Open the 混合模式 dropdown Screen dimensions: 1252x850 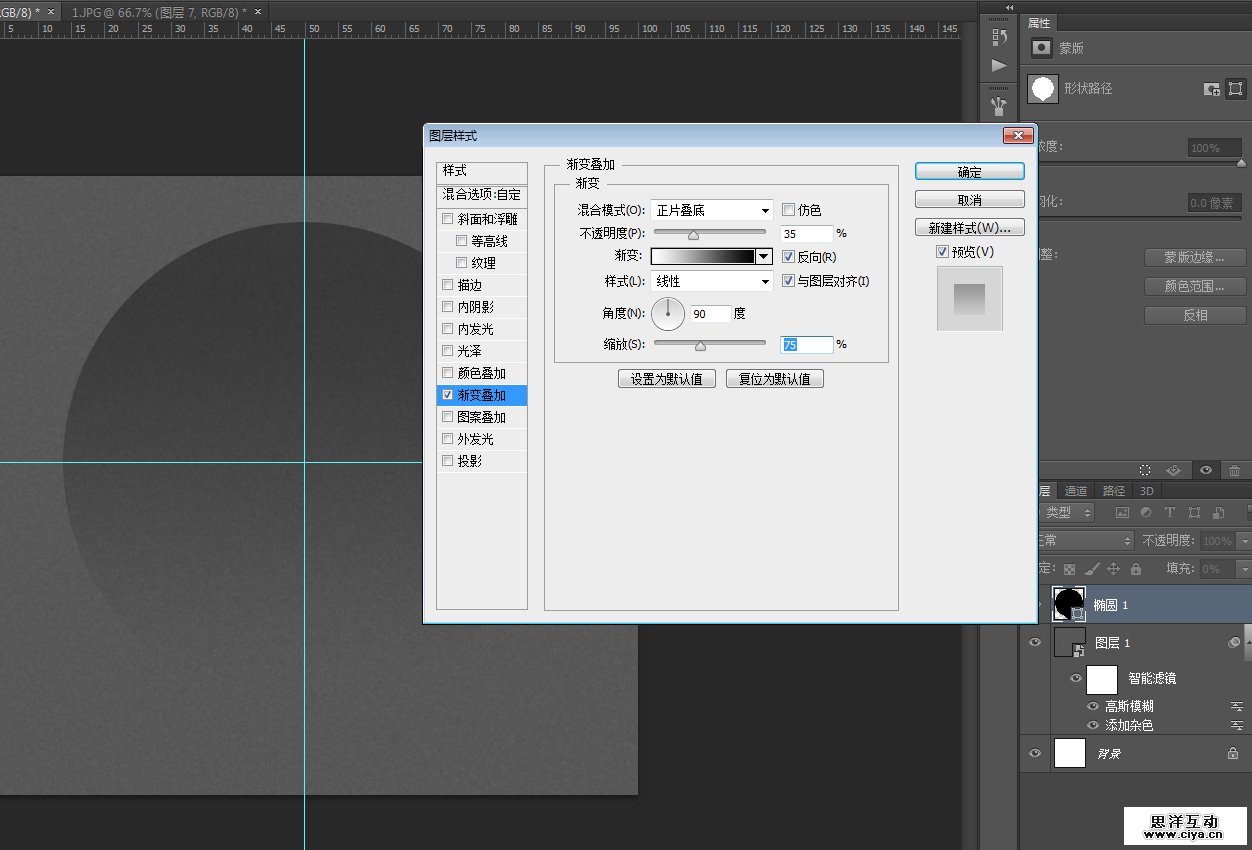[x=711, y=210]
